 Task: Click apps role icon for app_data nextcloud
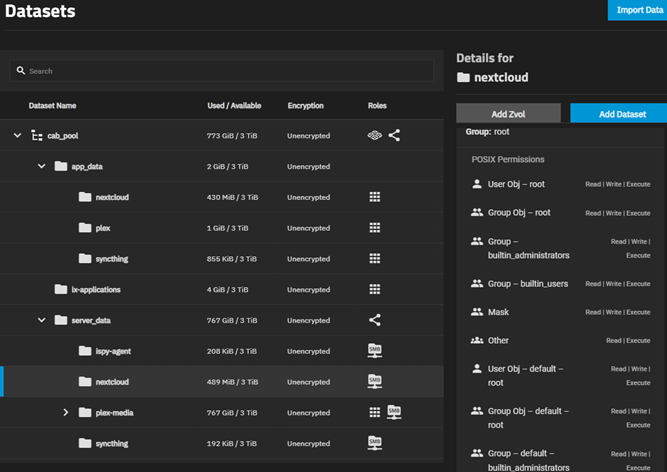click(x=375, y=197)
